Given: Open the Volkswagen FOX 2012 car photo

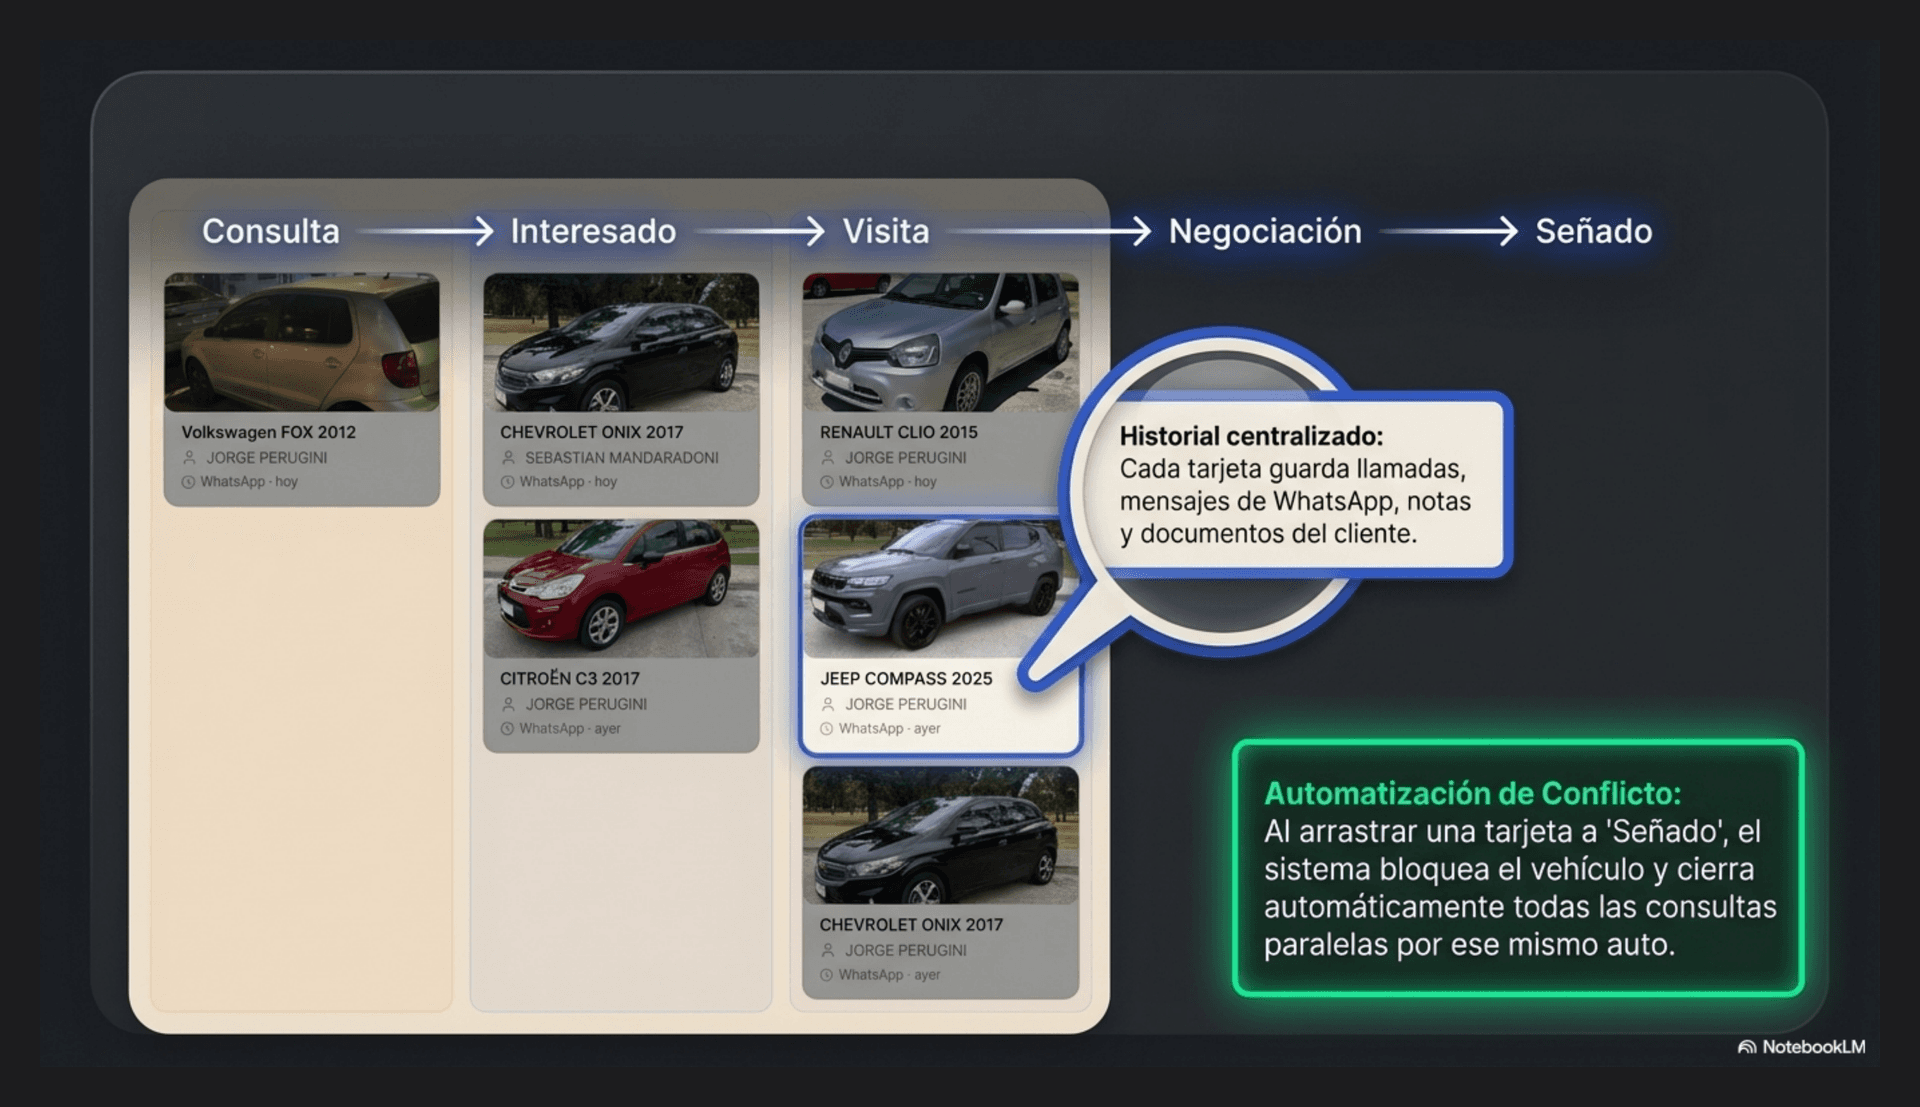Looking at the screenshot, I should coord(302,342).
